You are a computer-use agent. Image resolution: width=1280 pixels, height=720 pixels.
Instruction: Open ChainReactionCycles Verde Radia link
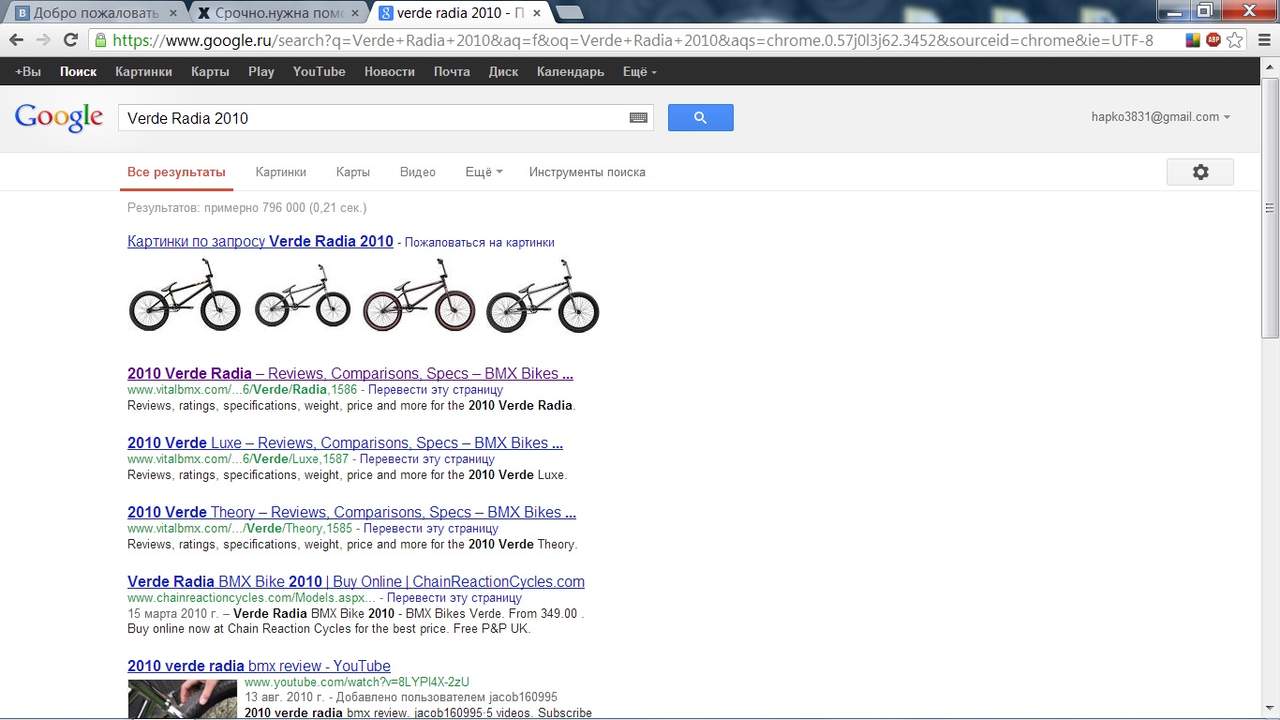[355, 582]
